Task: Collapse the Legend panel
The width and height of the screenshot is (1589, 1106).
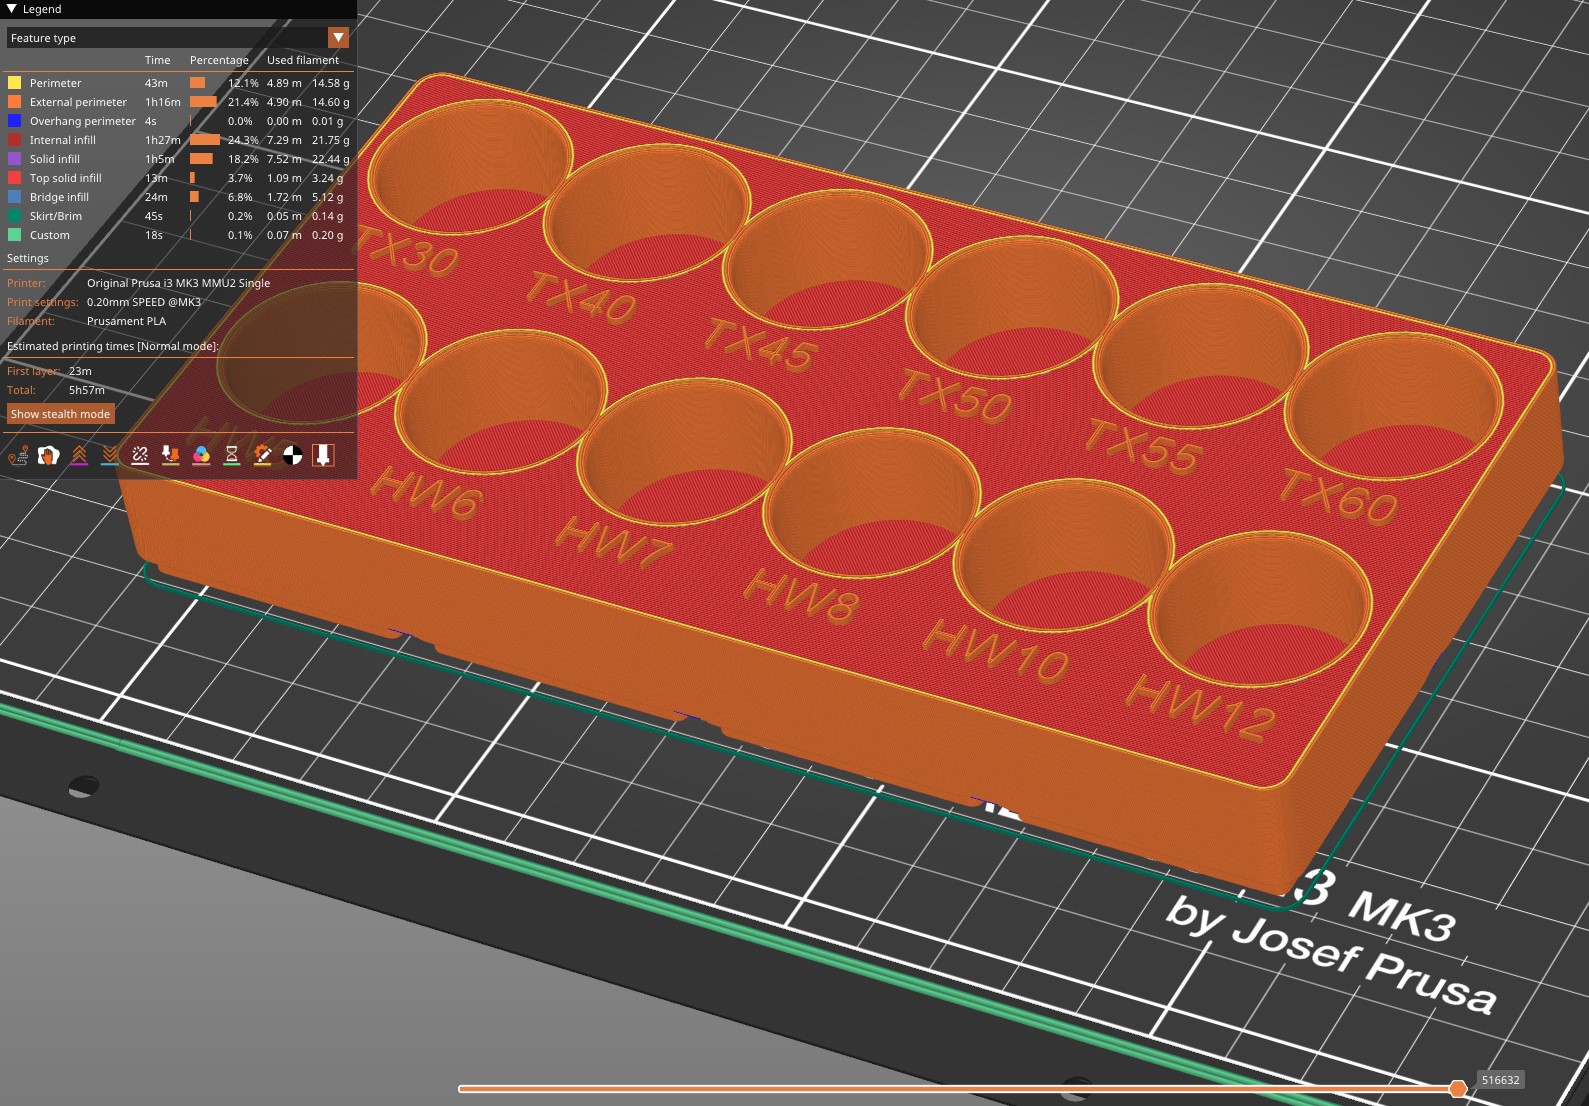Action: coord(12,9)
